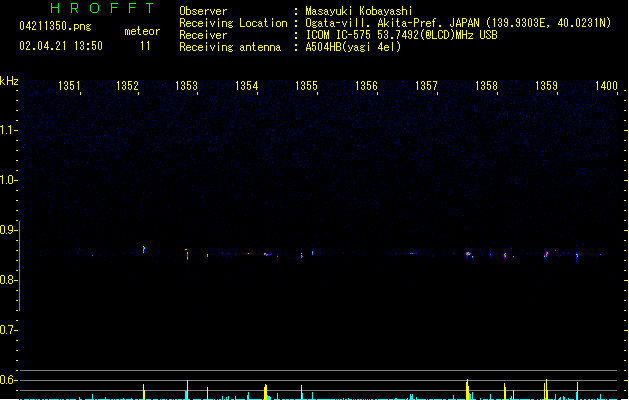Click the 1356 time axis label
629x400 pixels.
[x=366, y=86]
